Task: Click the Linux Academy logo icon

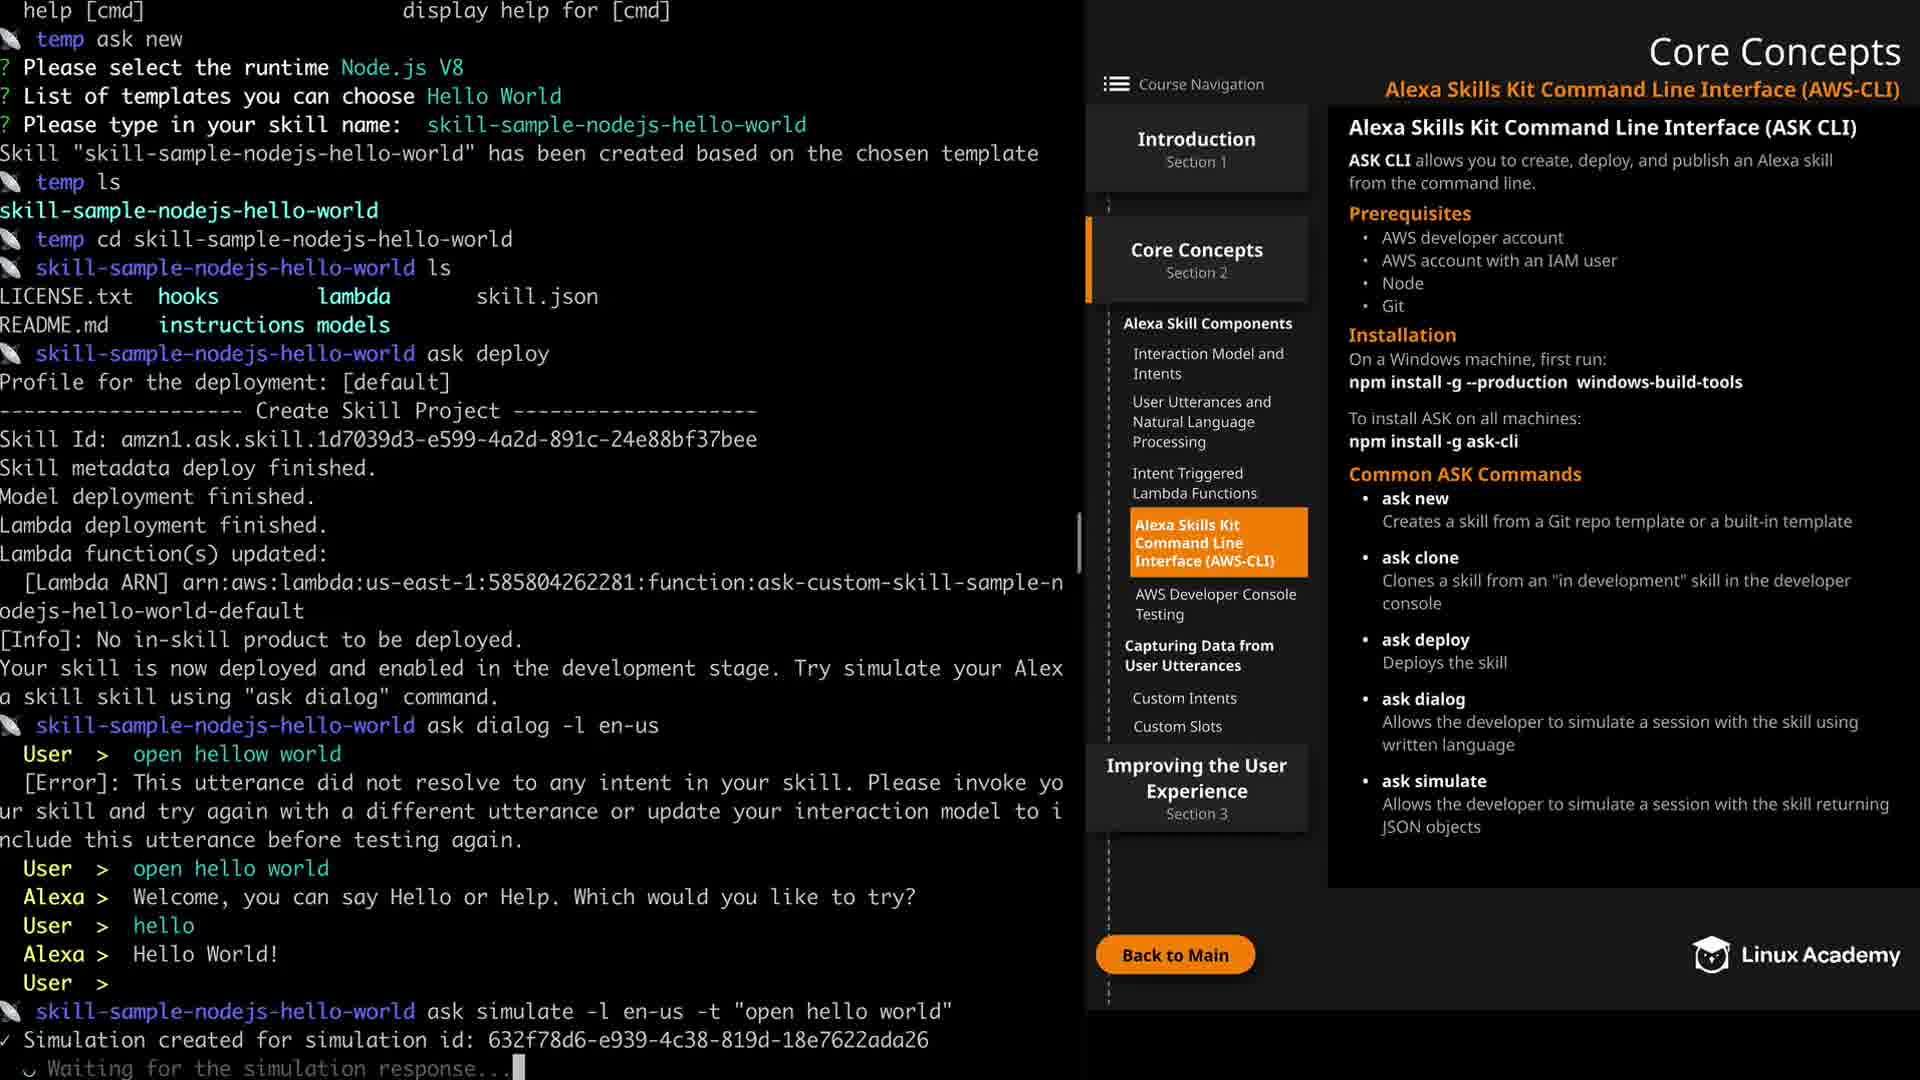Action: pos(1711,955)
